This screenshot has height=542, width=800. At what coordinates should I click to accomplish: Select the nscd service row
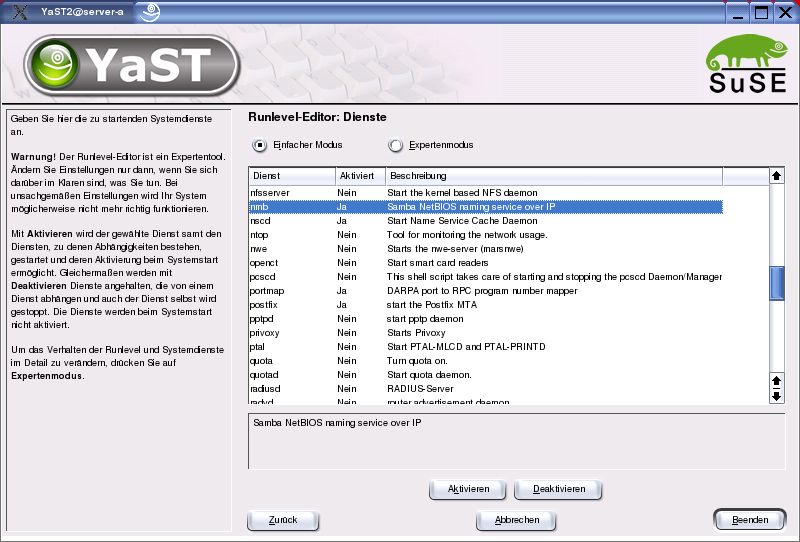click(x=486, y=221)
